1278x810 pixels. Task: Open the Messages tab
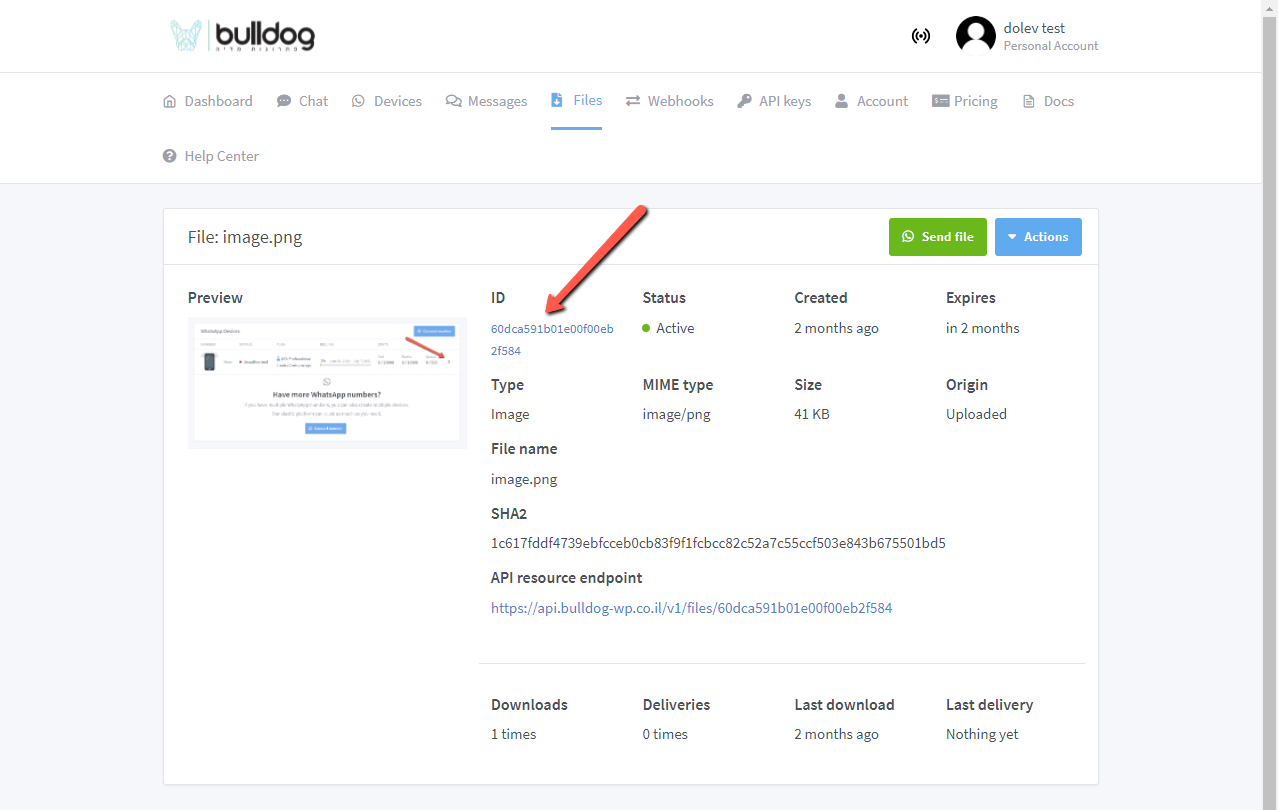[x=487, y=101]
